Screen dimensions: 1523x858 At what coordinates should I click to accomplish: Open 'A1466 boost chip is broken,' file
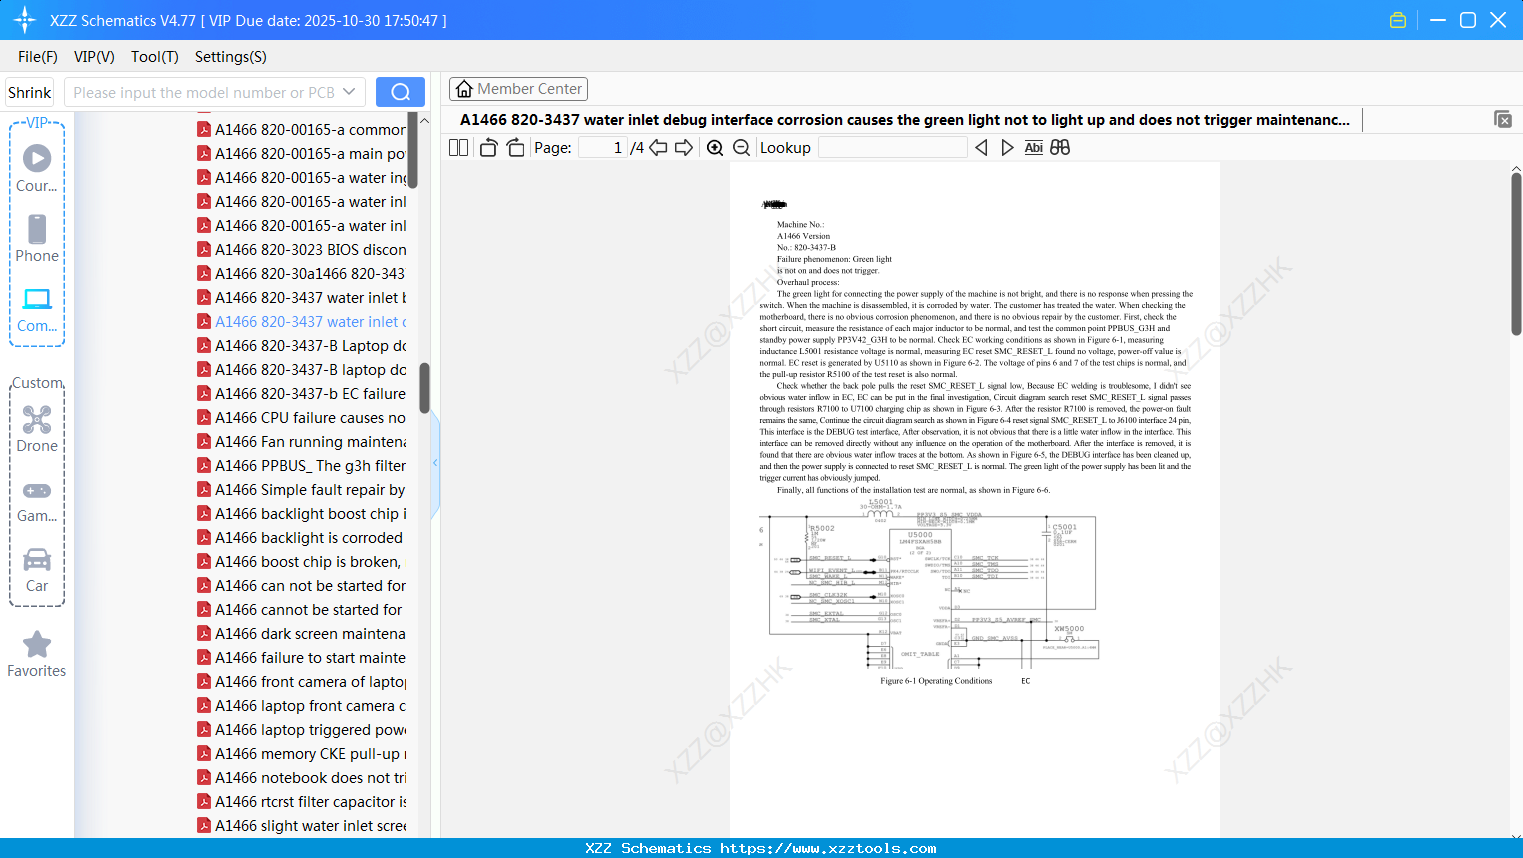[x=301, y=562]
